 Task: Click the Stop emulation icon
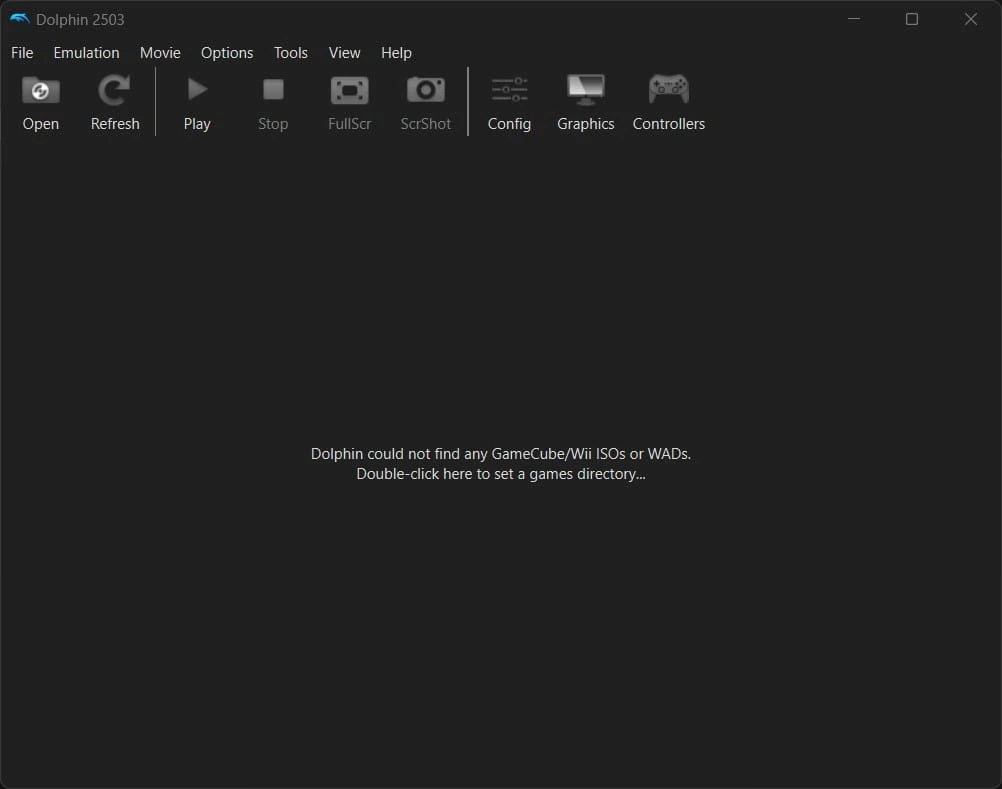click(273, 91)
